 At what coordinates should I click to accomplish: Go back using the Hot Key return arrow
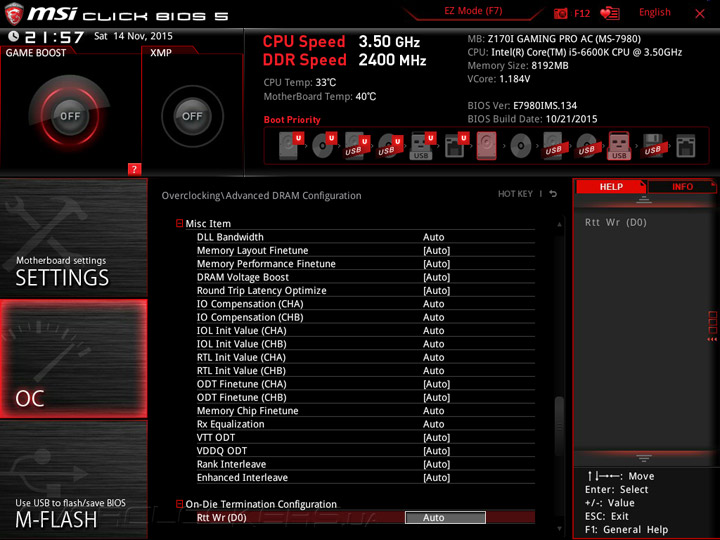pos(553,194)
